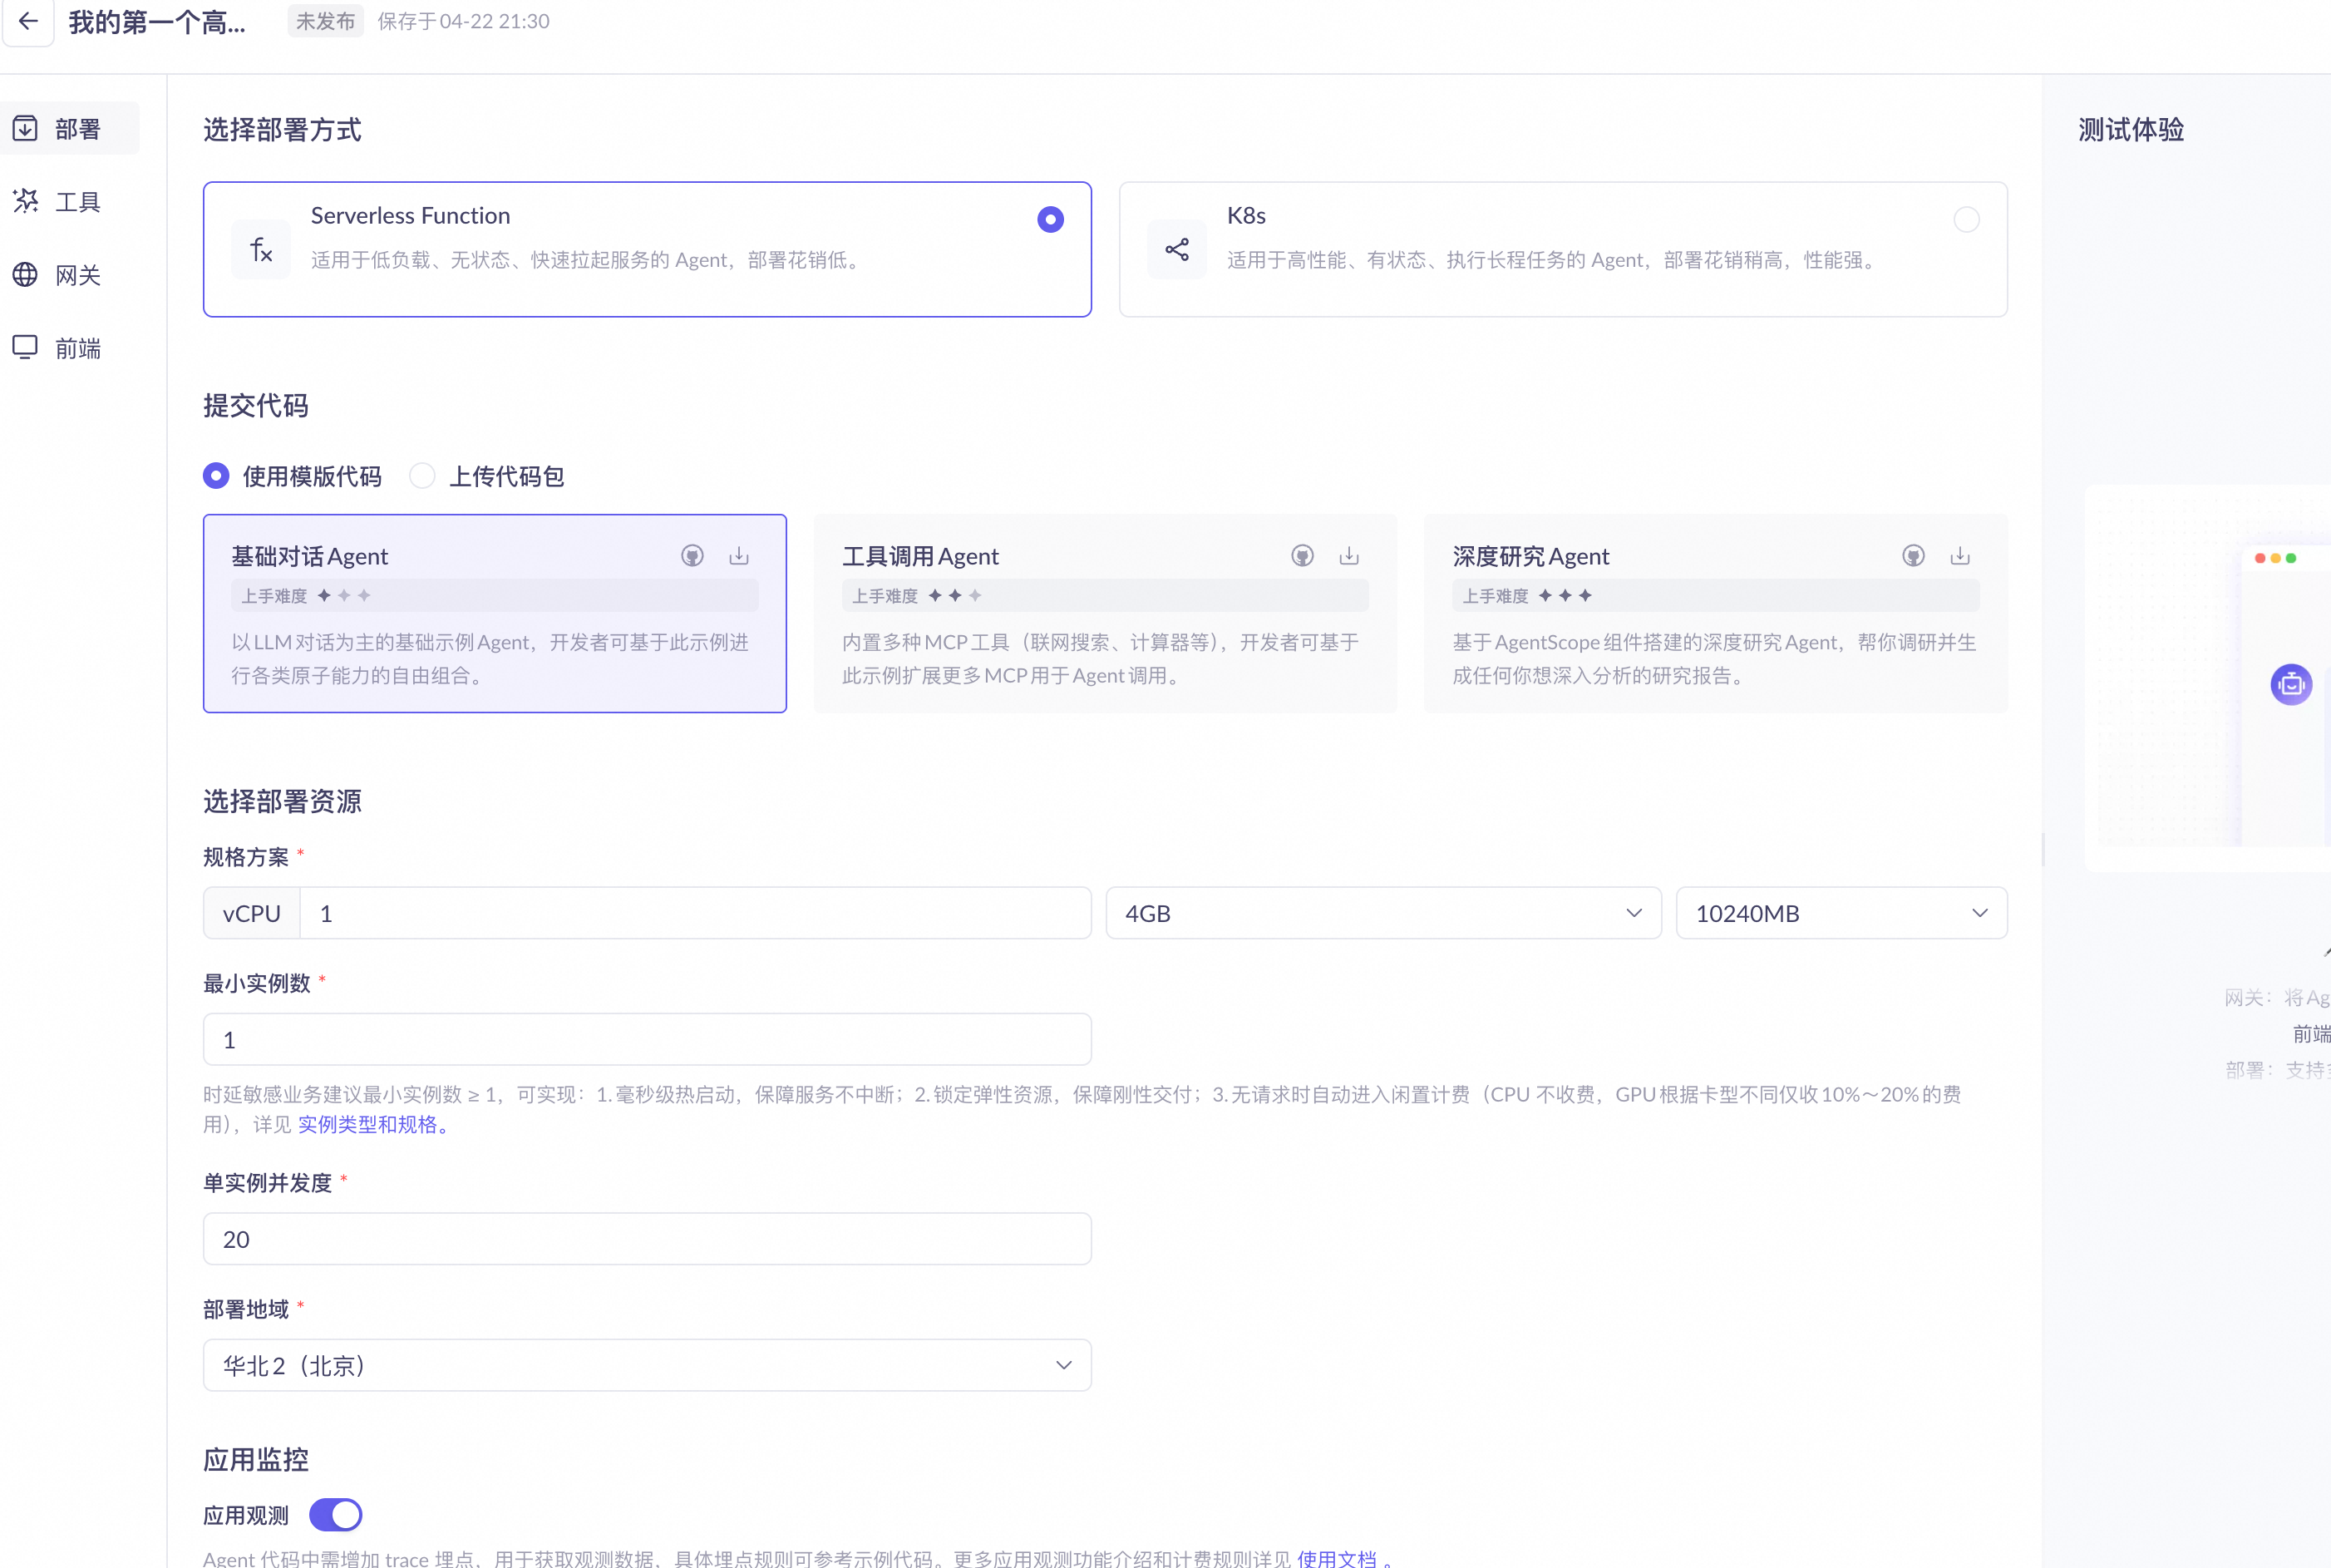Open GitHub link for 基础对话 Agent
This screenshot has width=2331, height=1568.
click(692, 556)
